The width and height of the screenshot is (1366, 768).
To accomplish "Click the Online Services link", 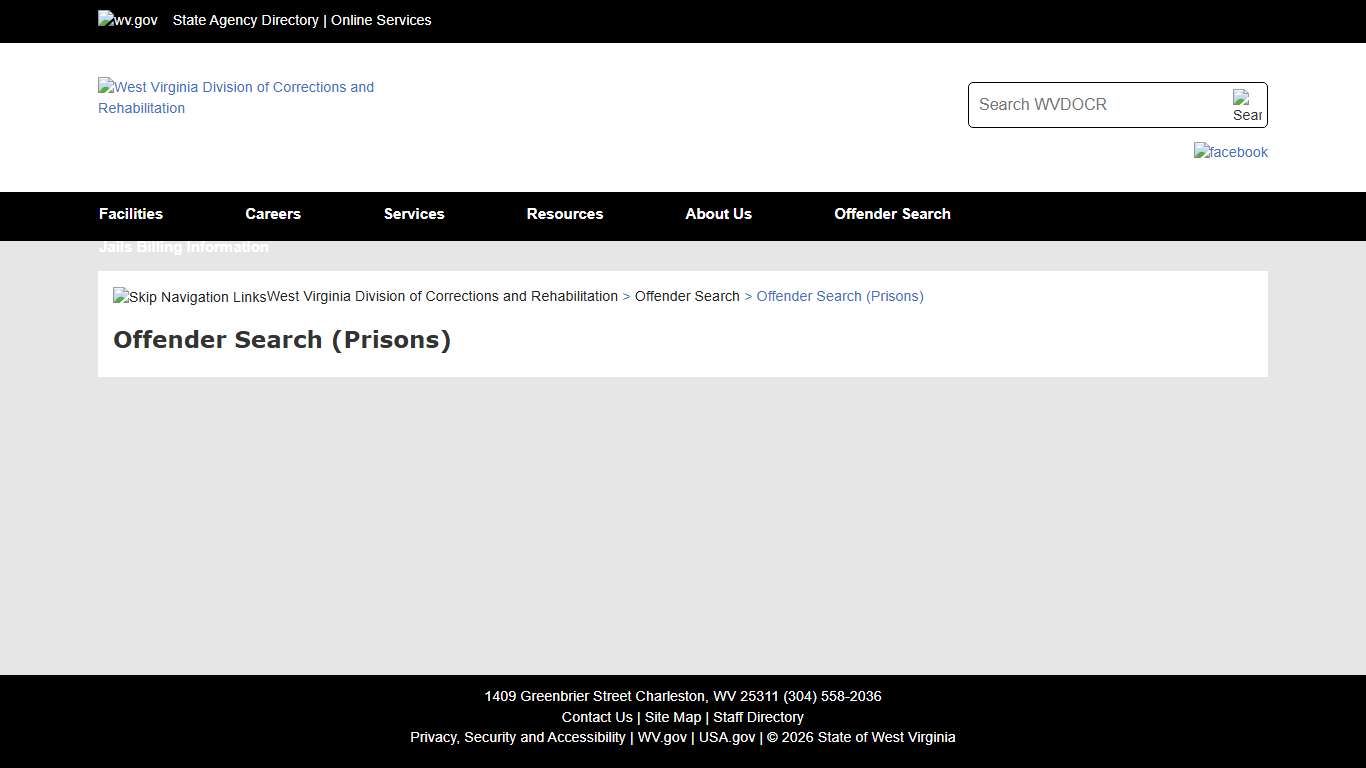I will (381, 20).
